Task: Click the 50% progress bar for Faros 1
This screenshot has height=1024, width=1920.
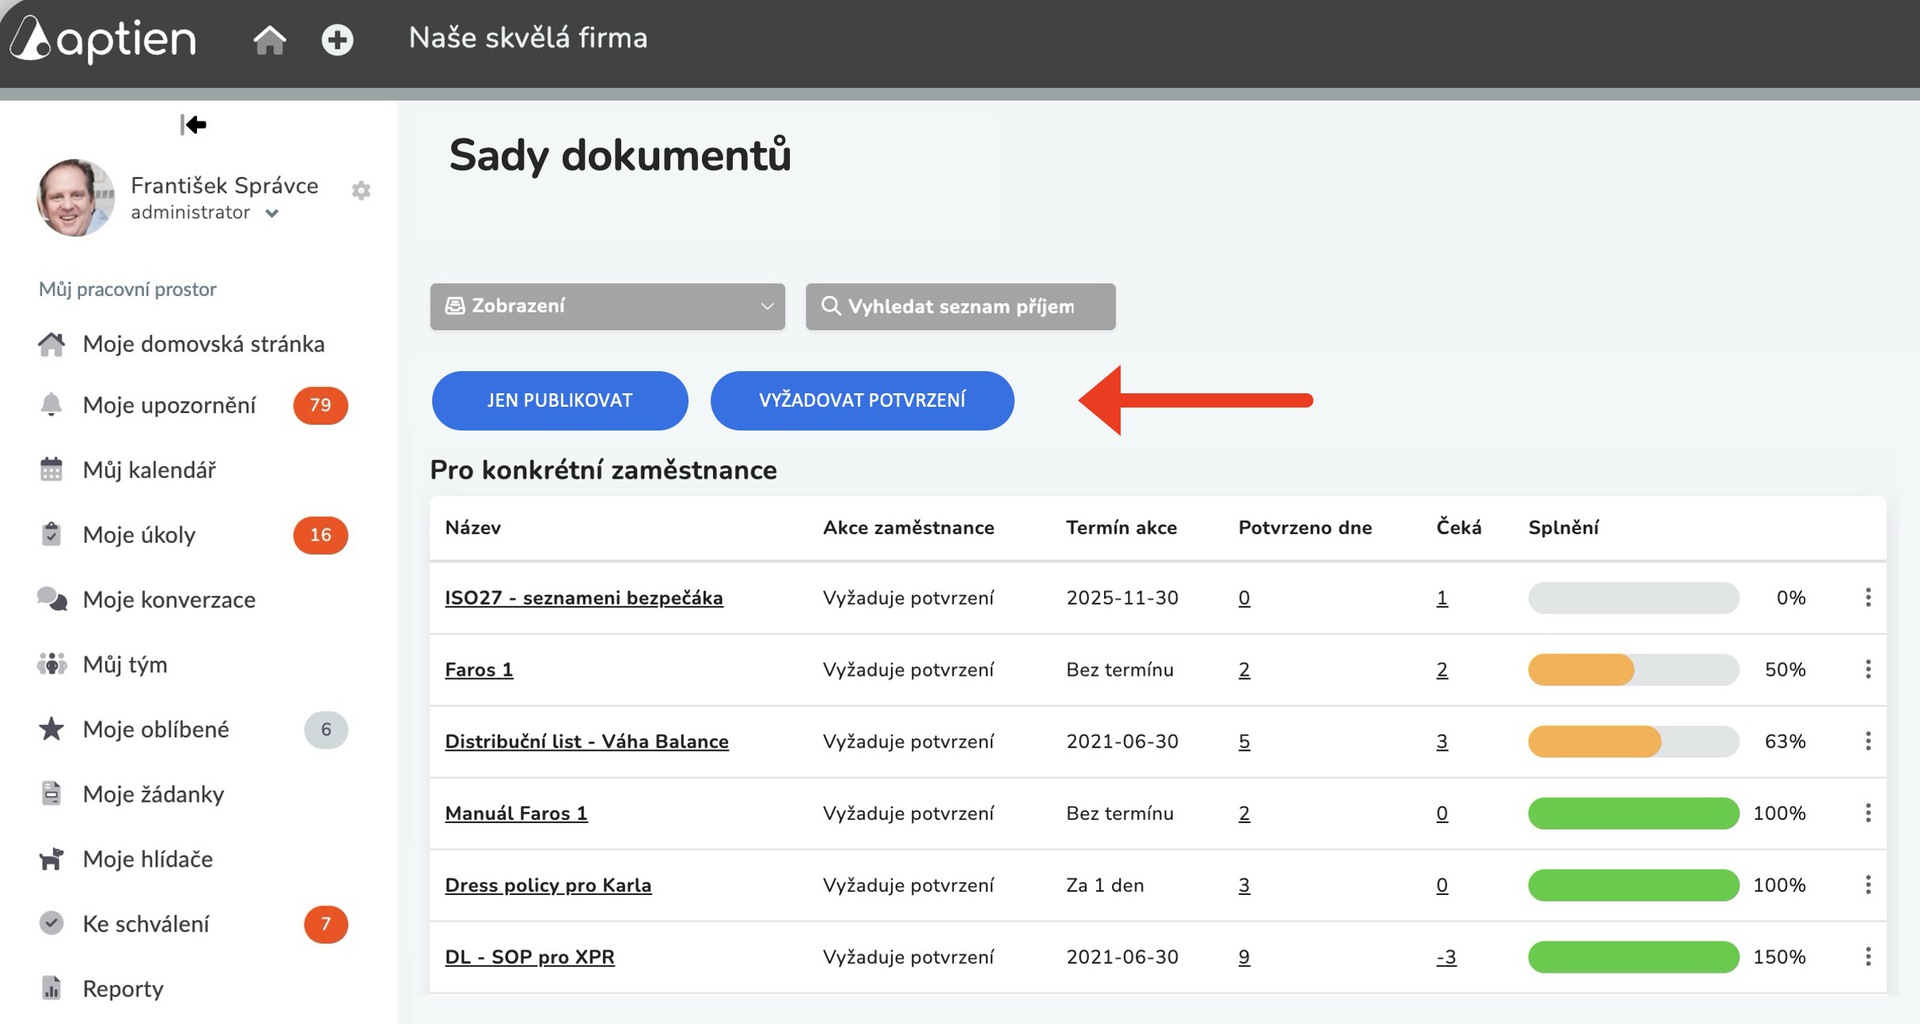Action: (x=1634, y=670)
